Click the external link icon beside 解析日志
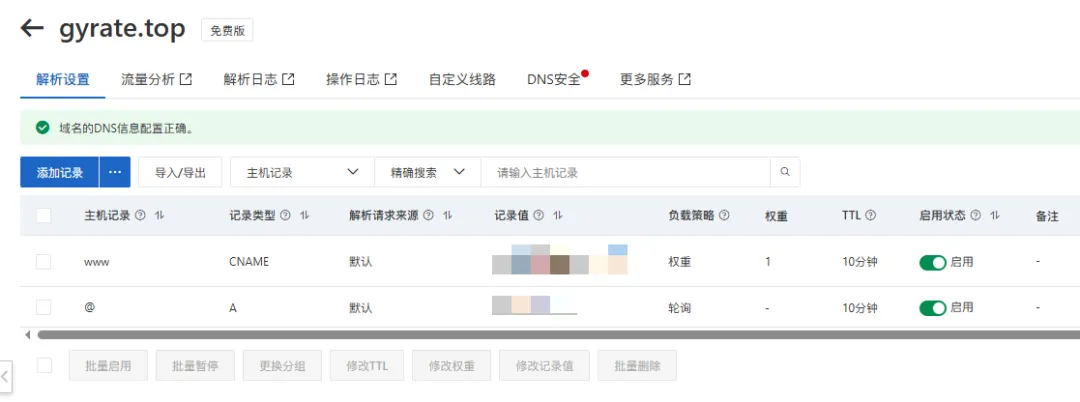The width and height of the screenshot is (1080, 402). [x=289, y=79]
